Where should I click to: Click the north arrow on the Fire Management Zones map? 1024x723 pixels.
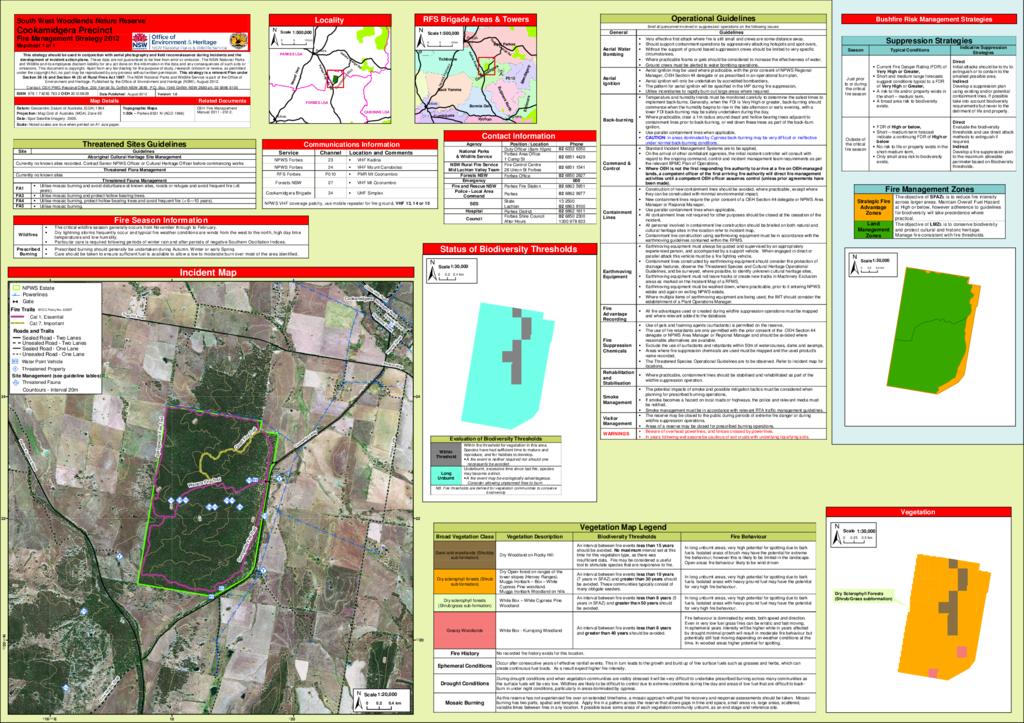(854, 264)
